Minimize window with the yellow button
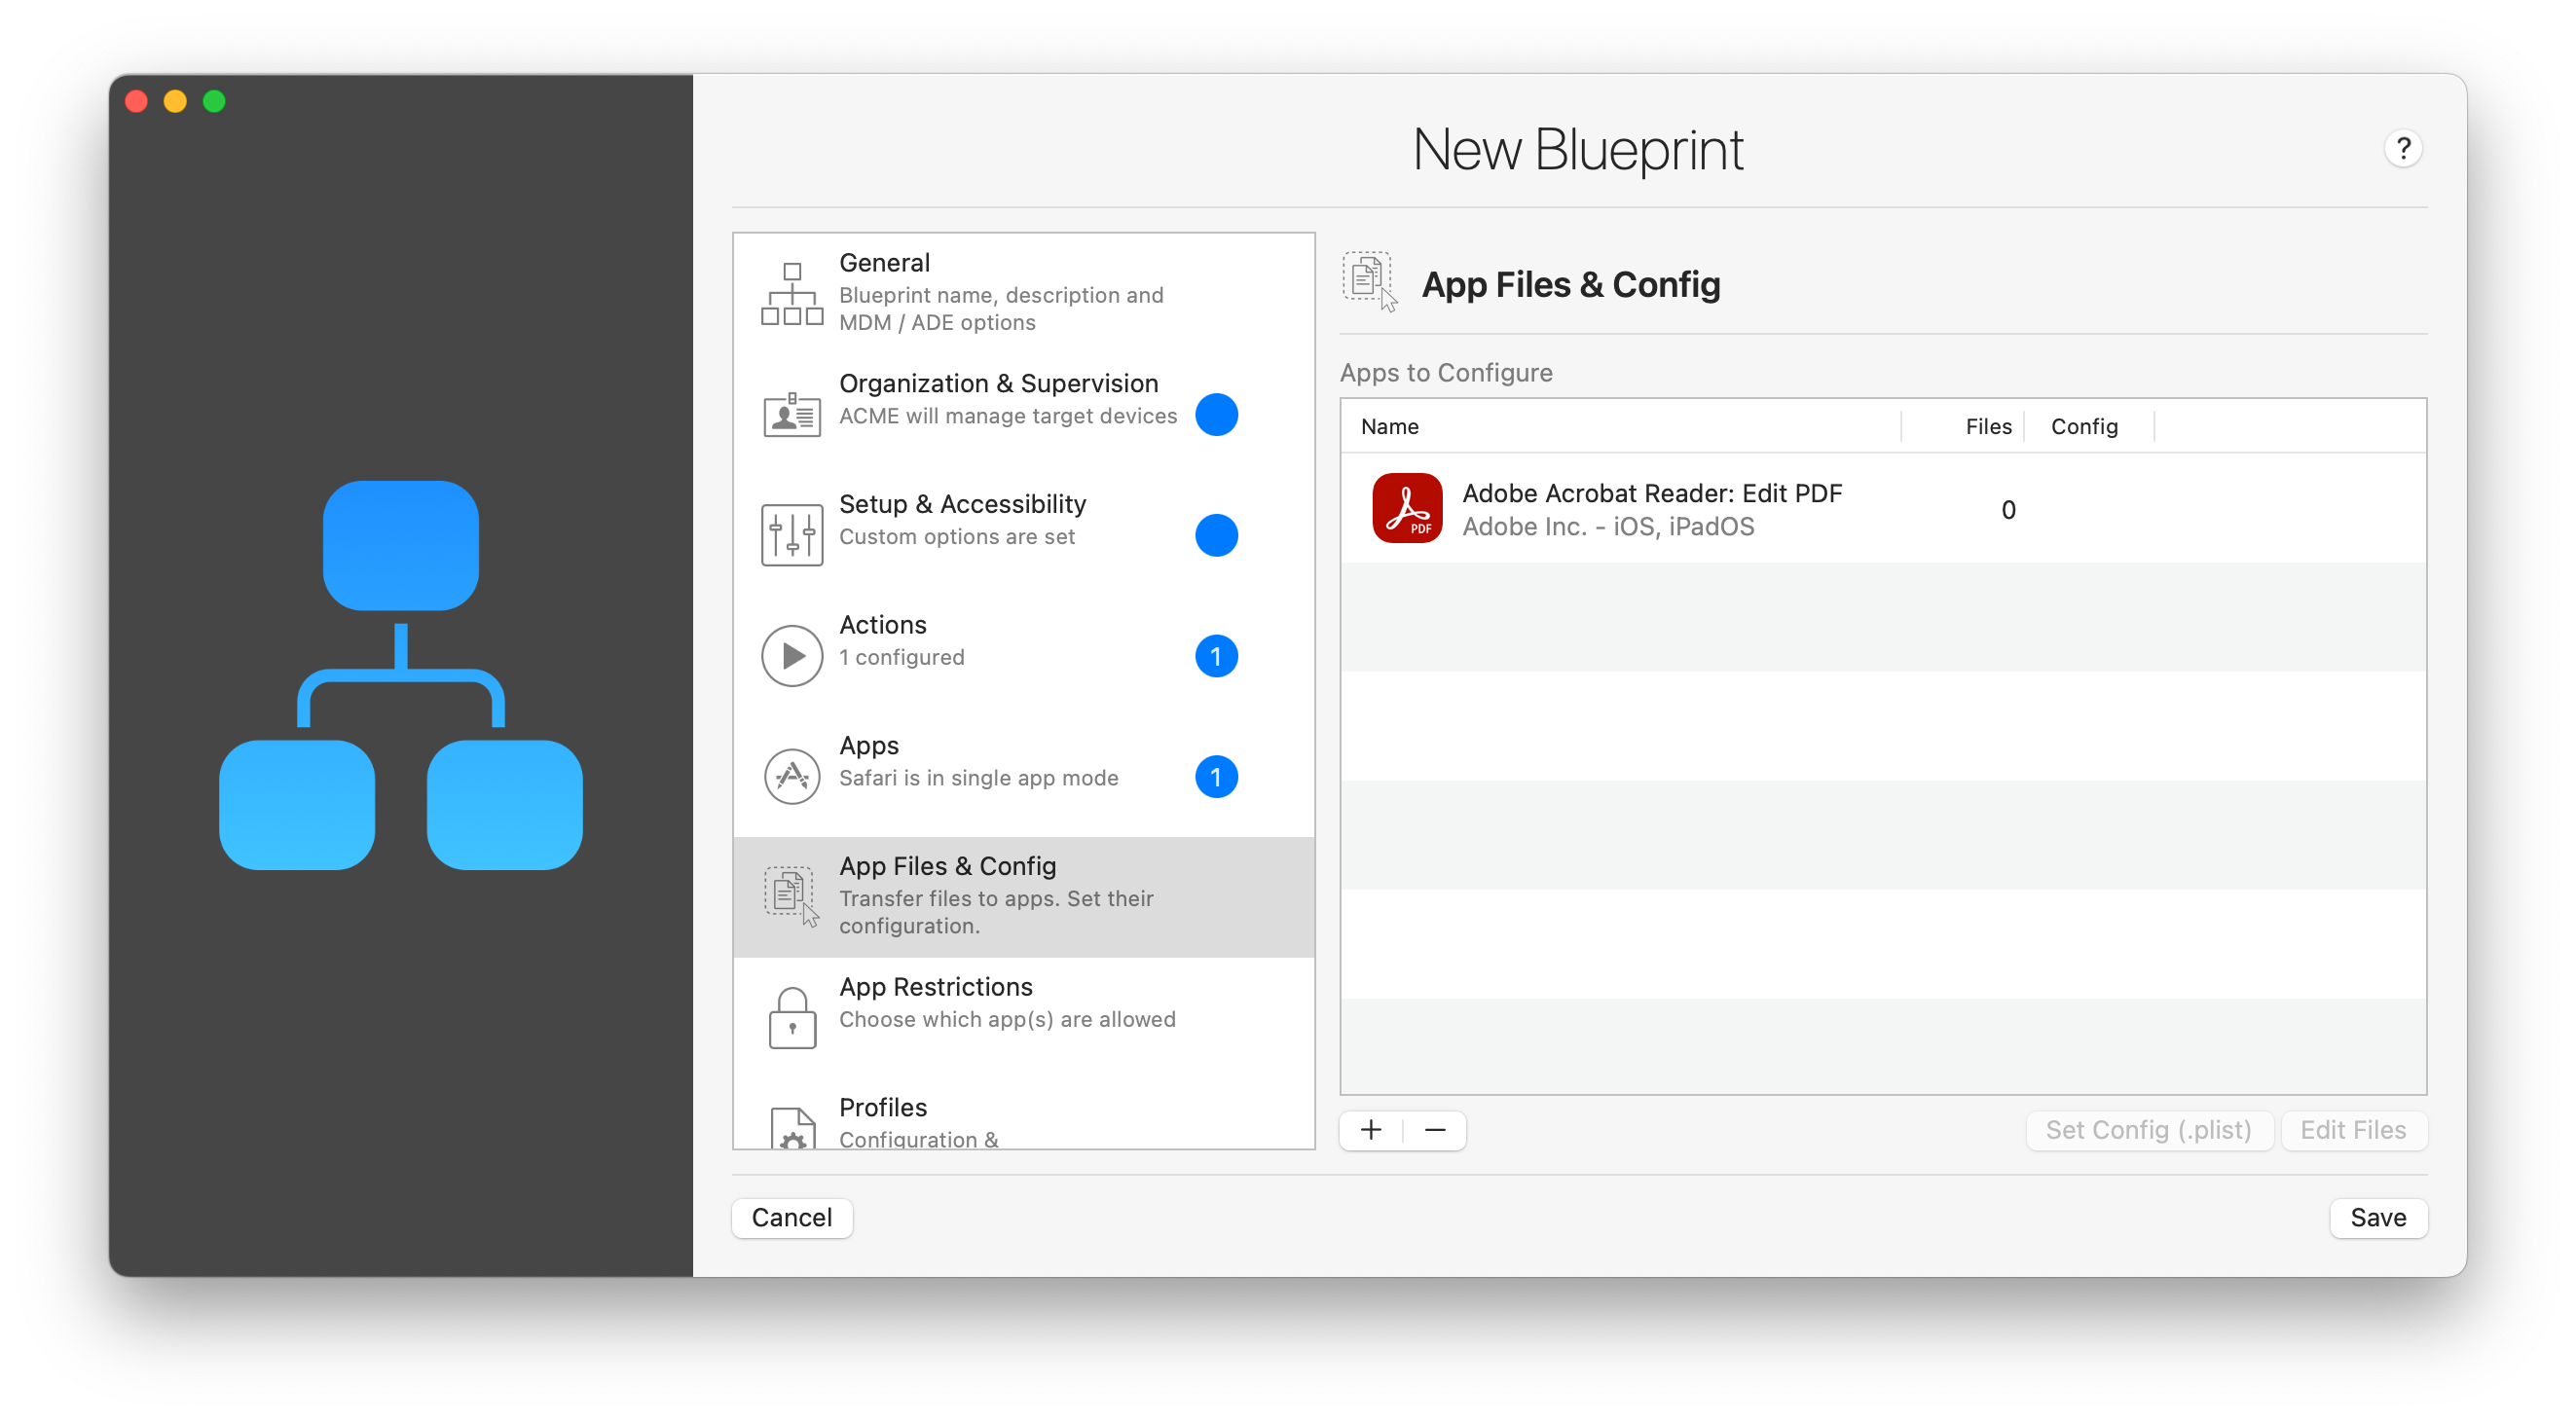The height and width of the screenshot is (1421, 2576). click(175, 101)
